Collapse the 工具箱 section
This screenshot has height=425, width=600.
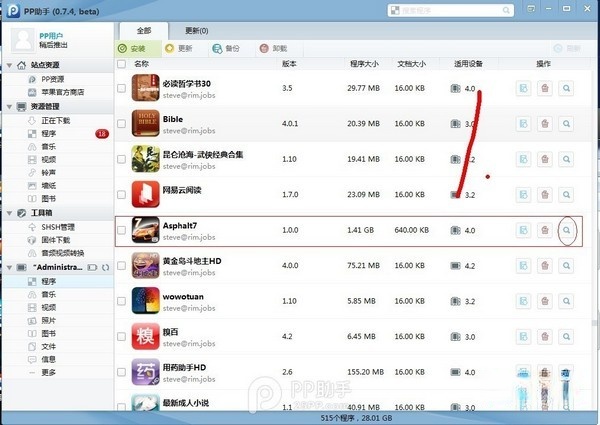(x=9, y=213)
